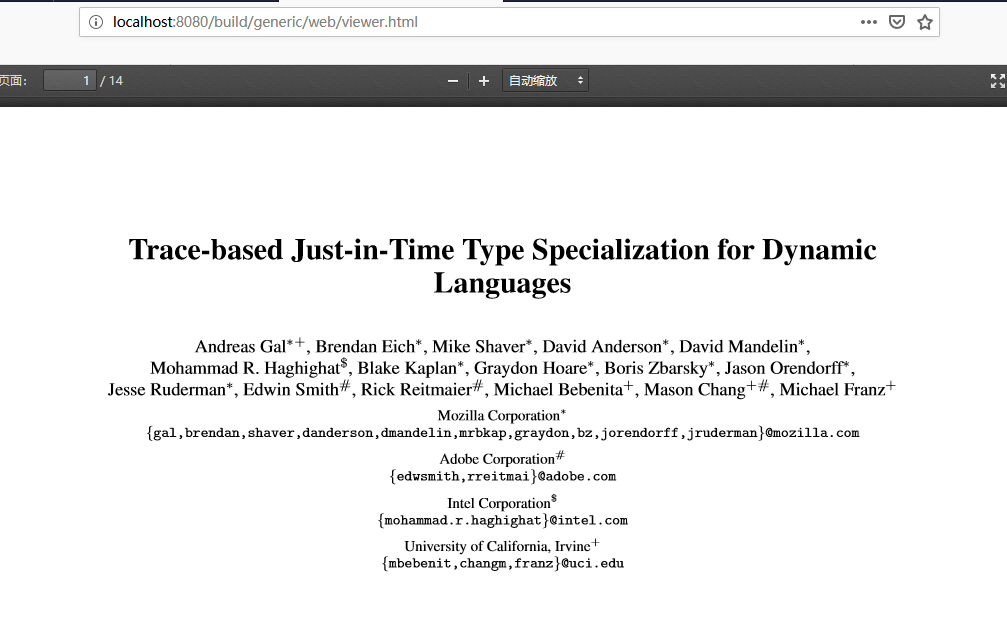The image size is (1007, 621).
Task: Click the 页面 page label in toolbar
Action: pos(13,81)
